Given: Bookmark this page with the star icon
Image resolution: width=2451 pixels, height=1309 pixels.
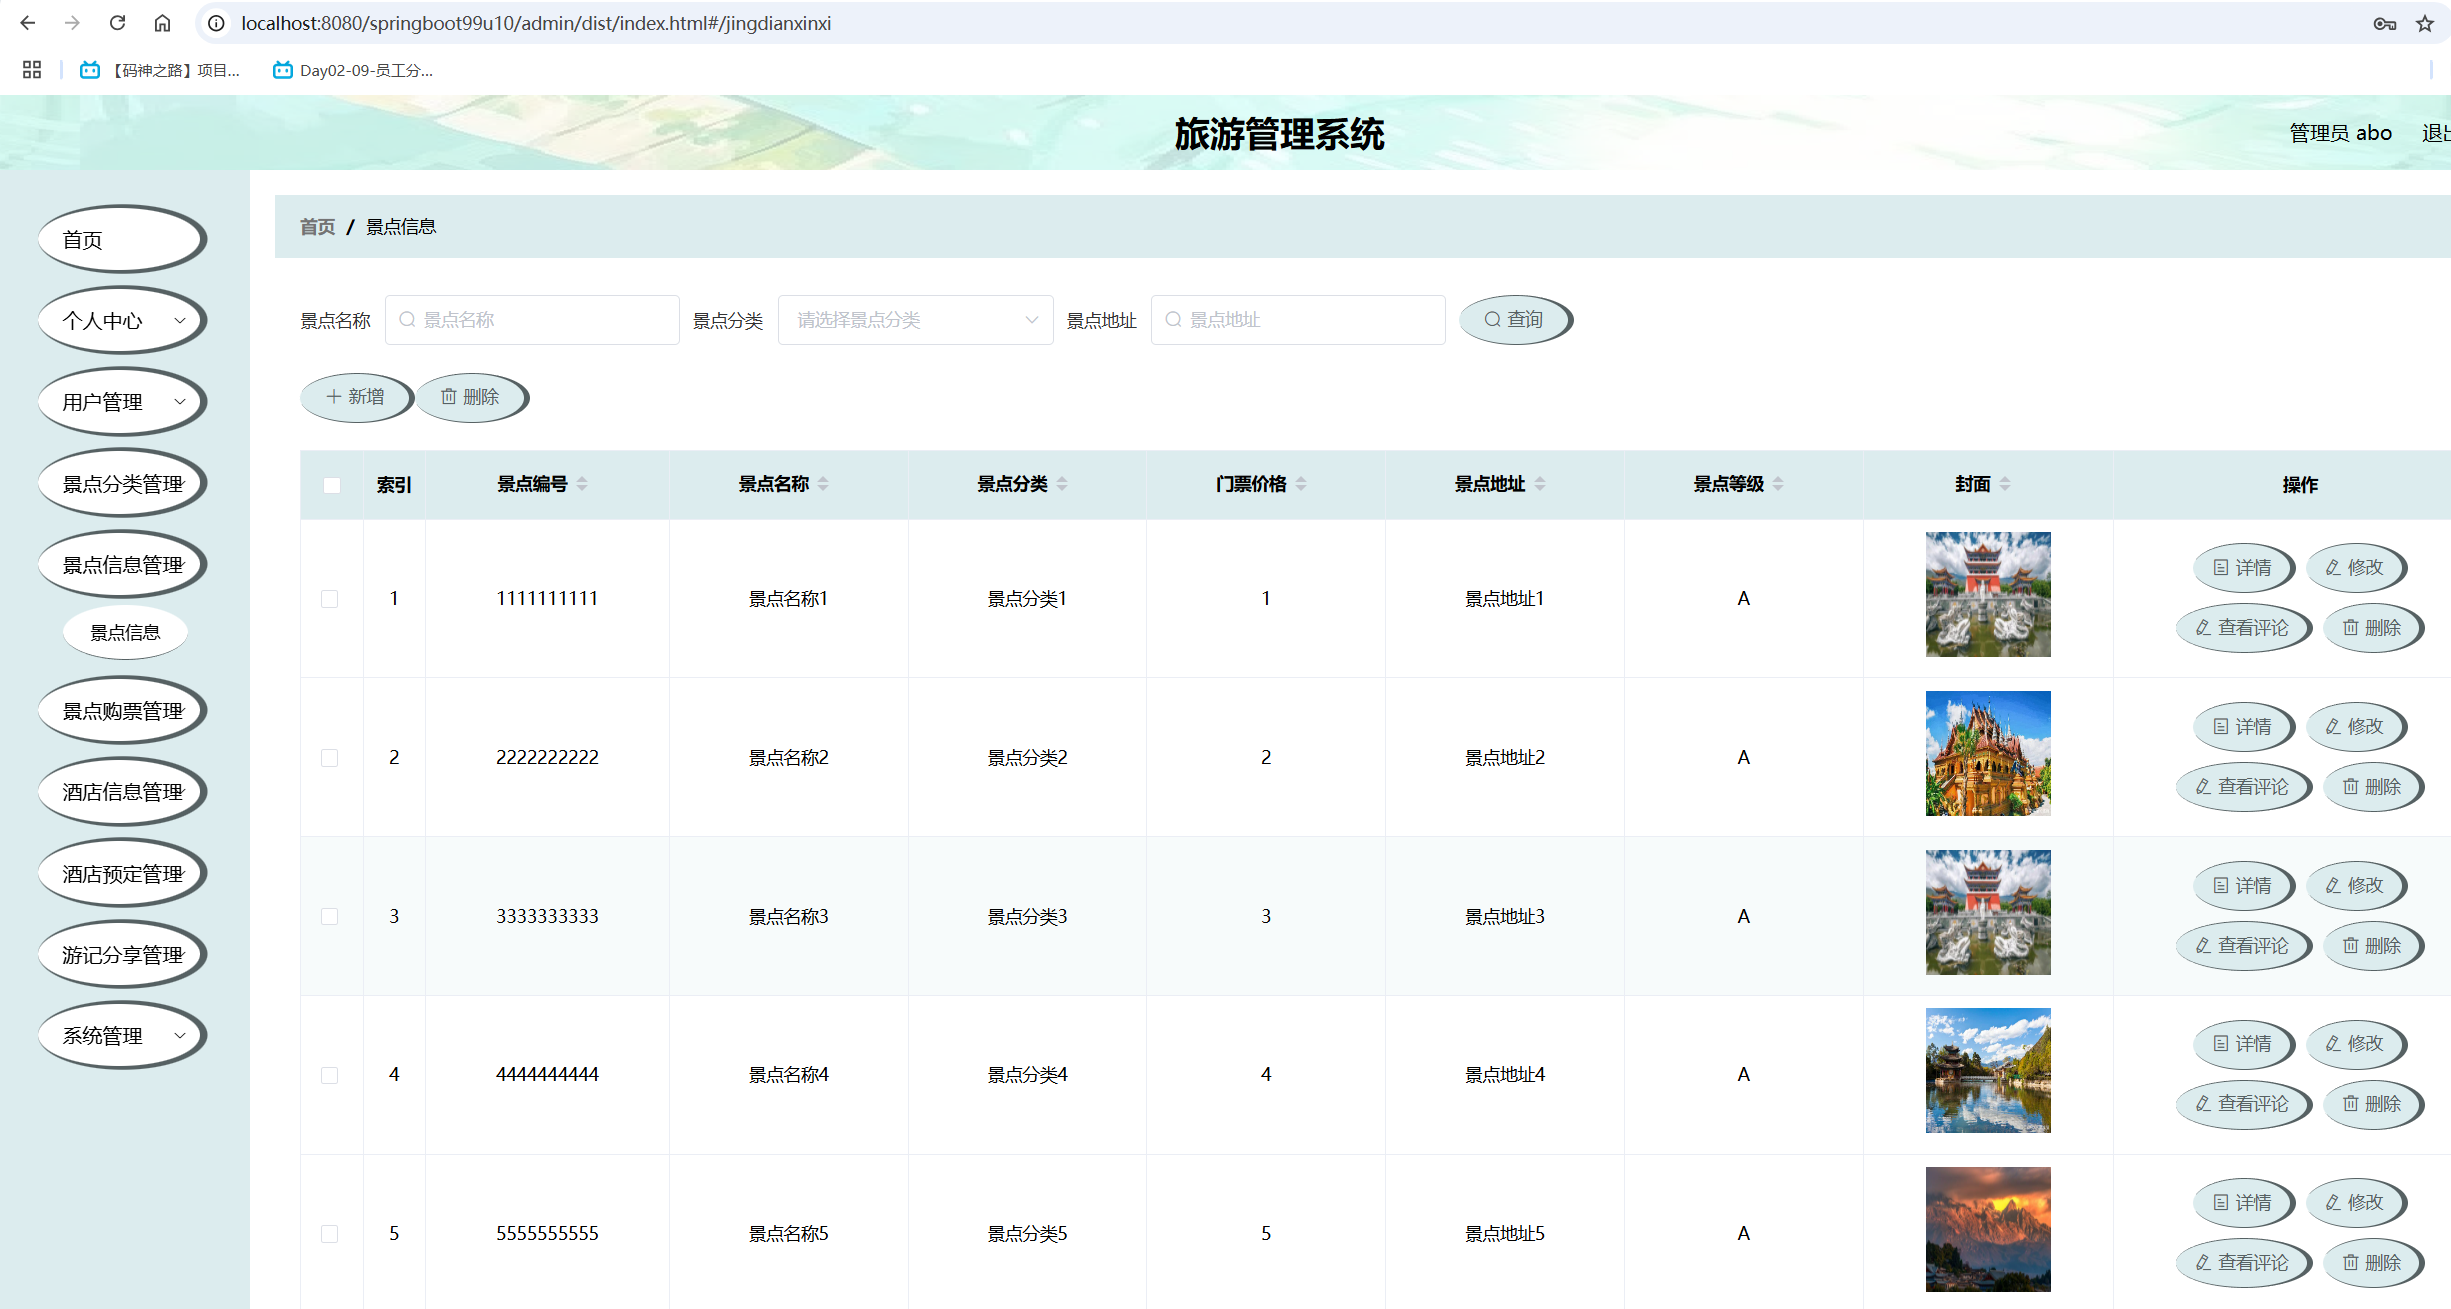Looking at the screenshot, I should click(x=2425, y=23).
